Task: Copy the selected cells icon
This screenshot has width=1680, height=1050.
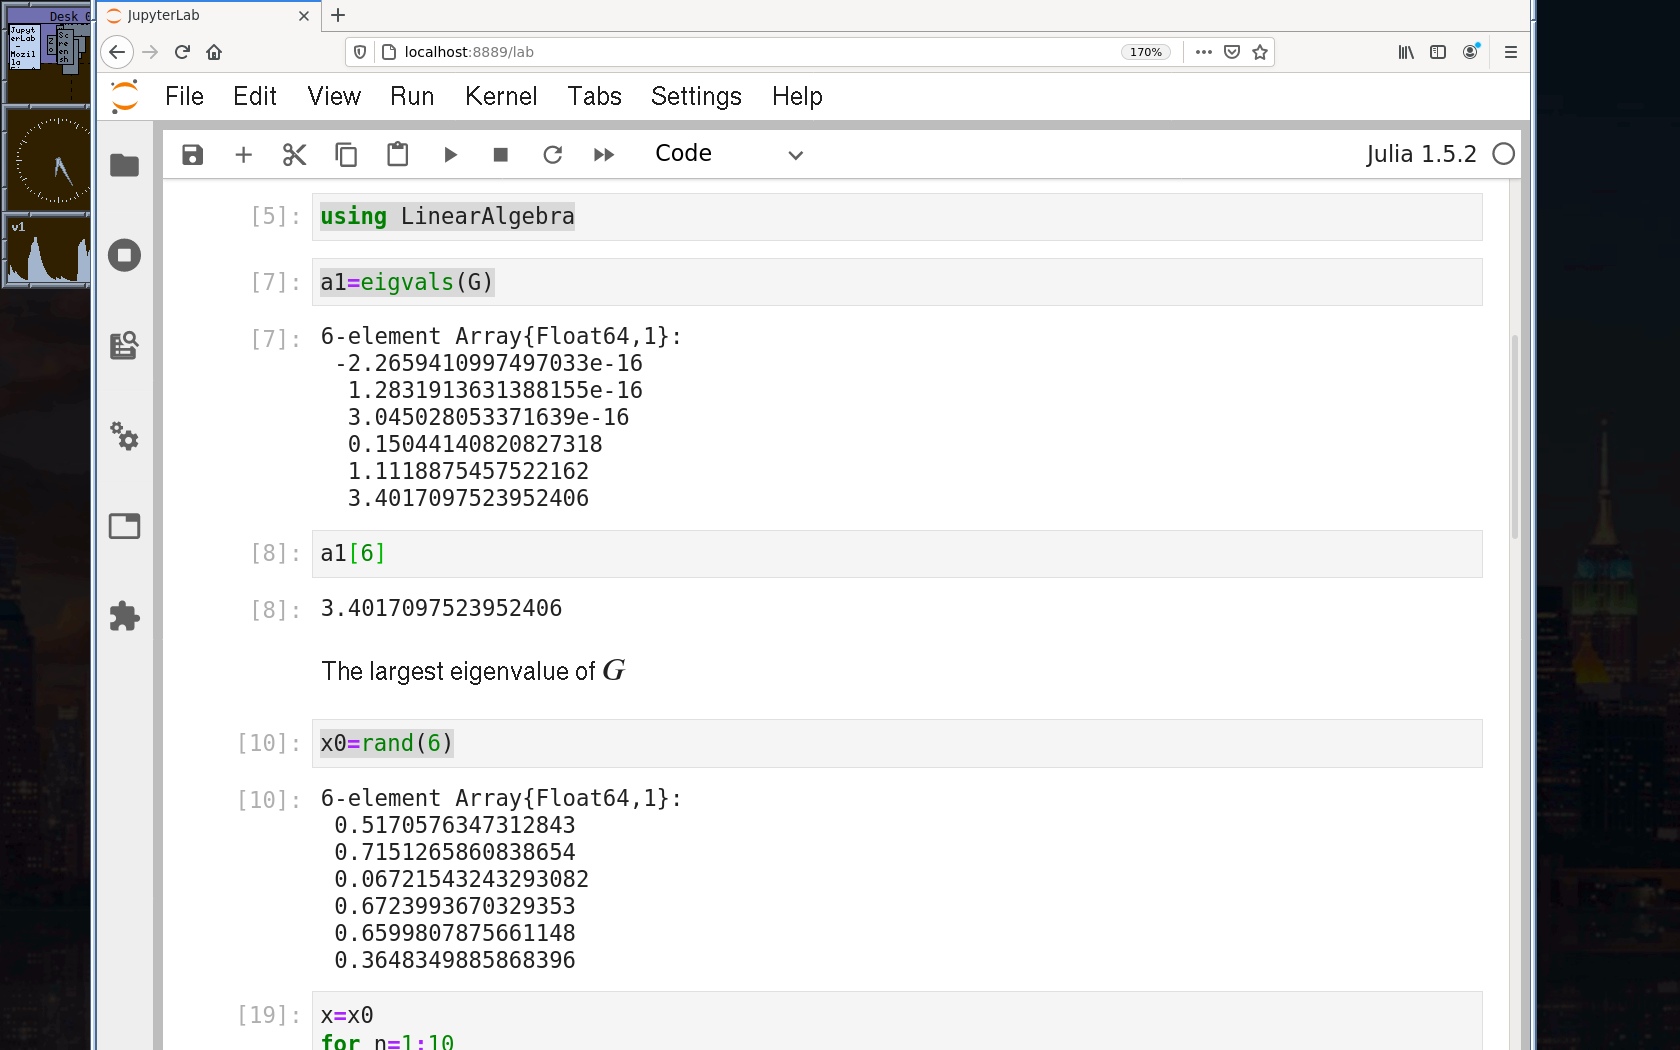Action: tap(346, 155)
